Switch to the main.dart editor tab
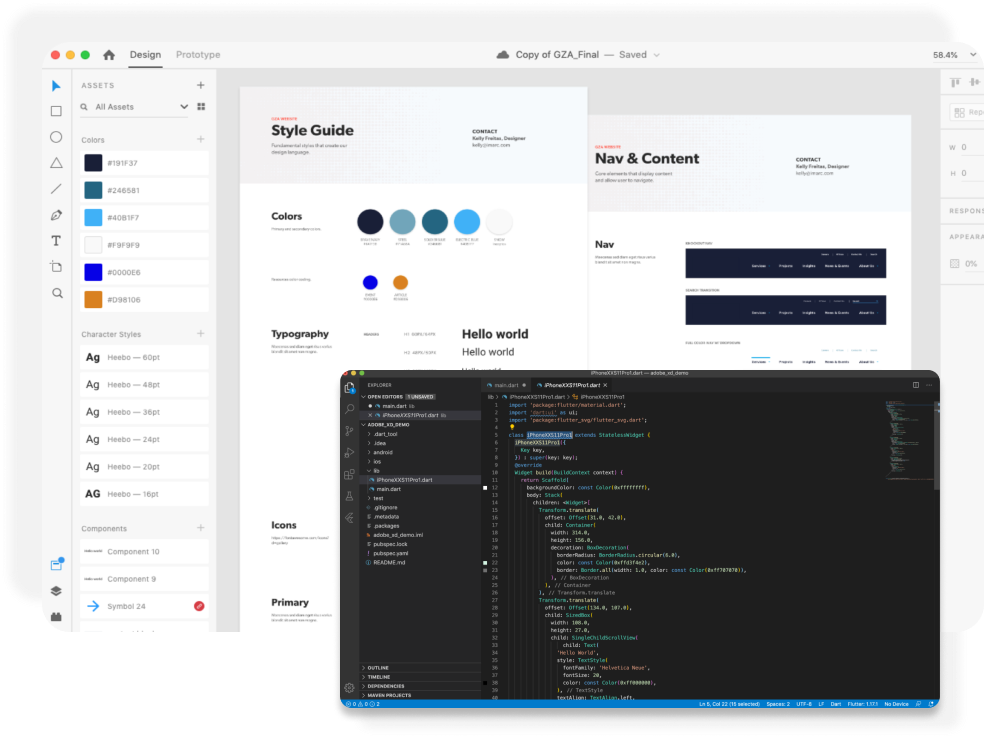The image size is (984, 738). (x=503, y=385)
